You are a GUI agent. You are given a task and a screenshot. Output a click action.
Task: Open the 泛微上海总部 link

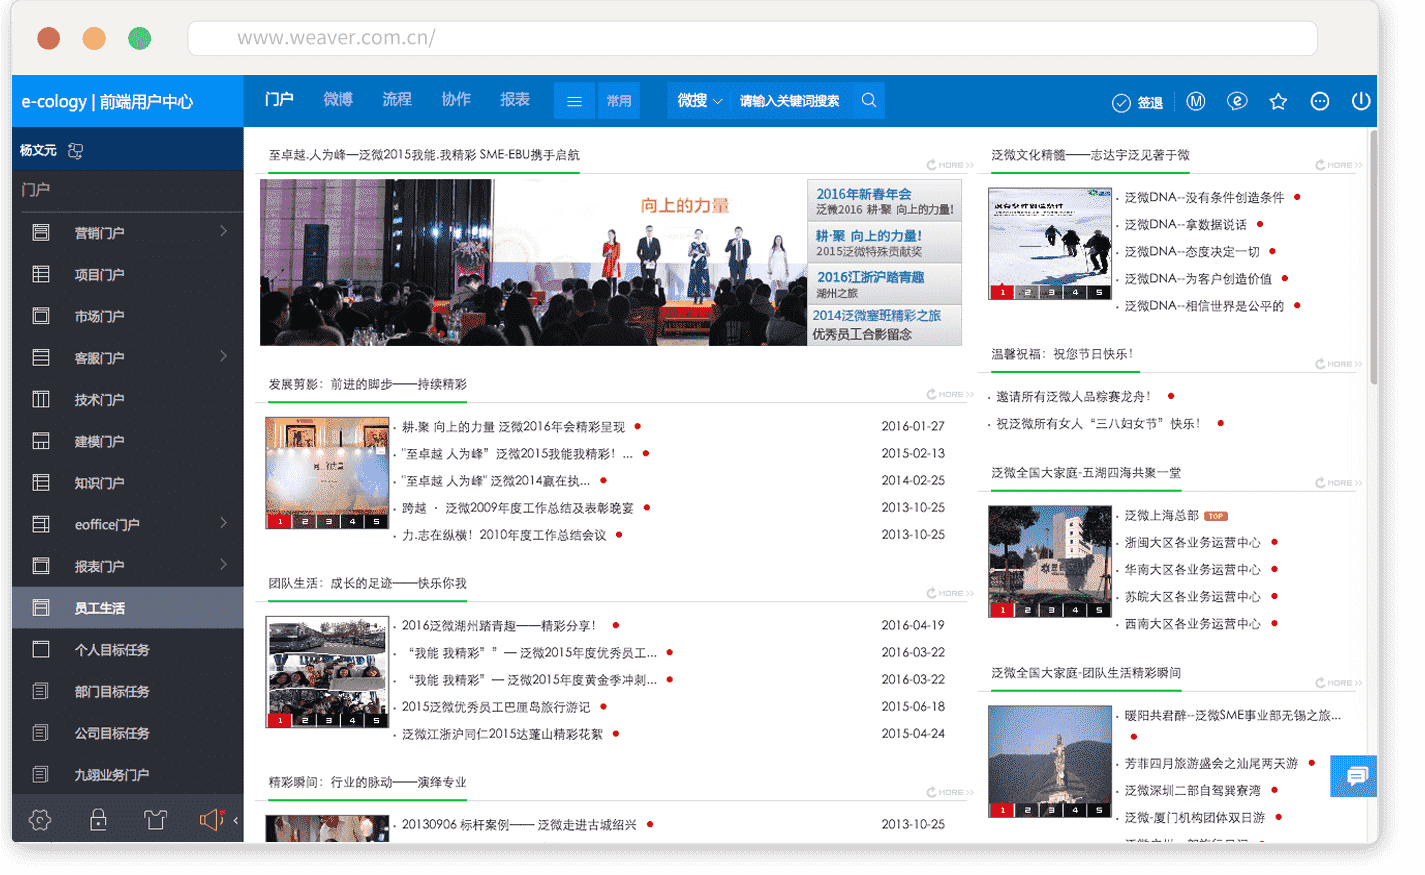(x=1161, y=515)
